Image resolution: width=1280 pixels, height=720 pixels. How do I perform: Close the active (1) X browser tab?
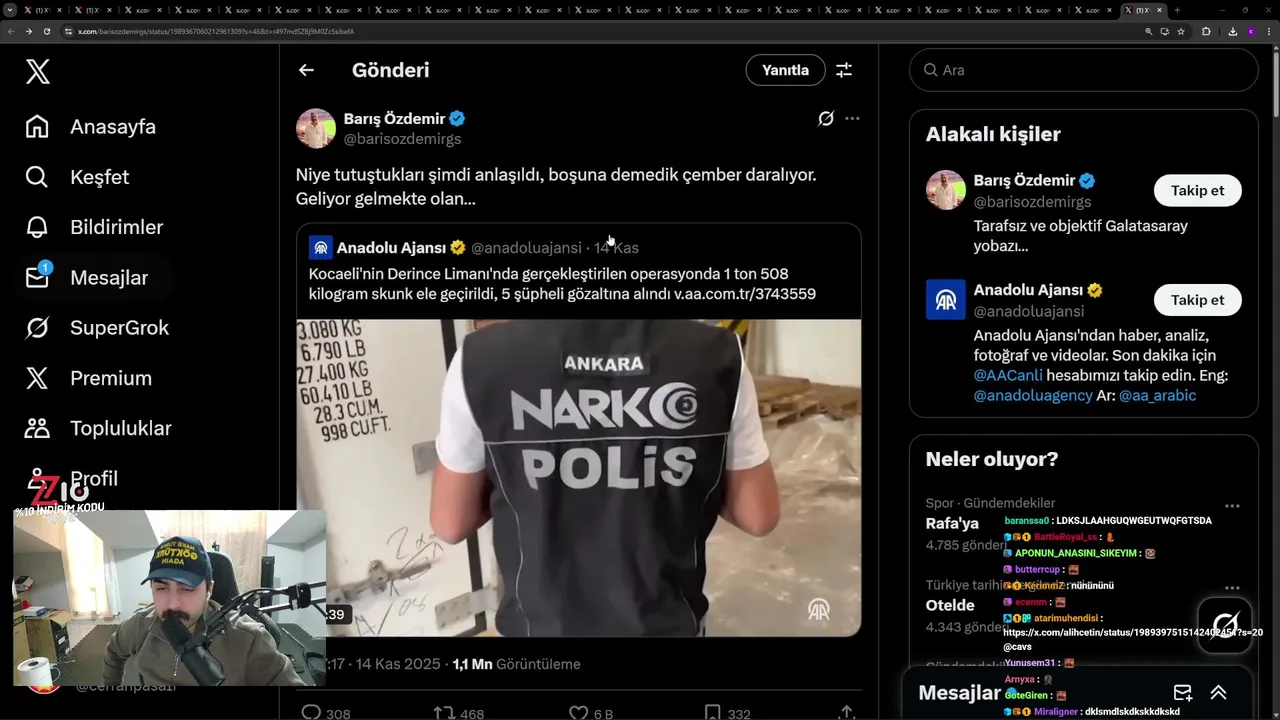(1160, 10)
